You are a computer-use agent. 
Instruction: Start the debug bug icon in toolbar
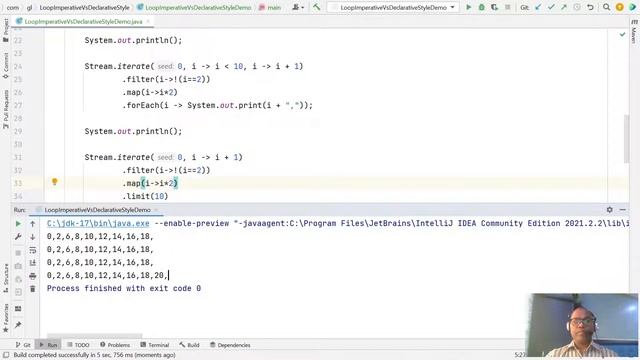482,7
